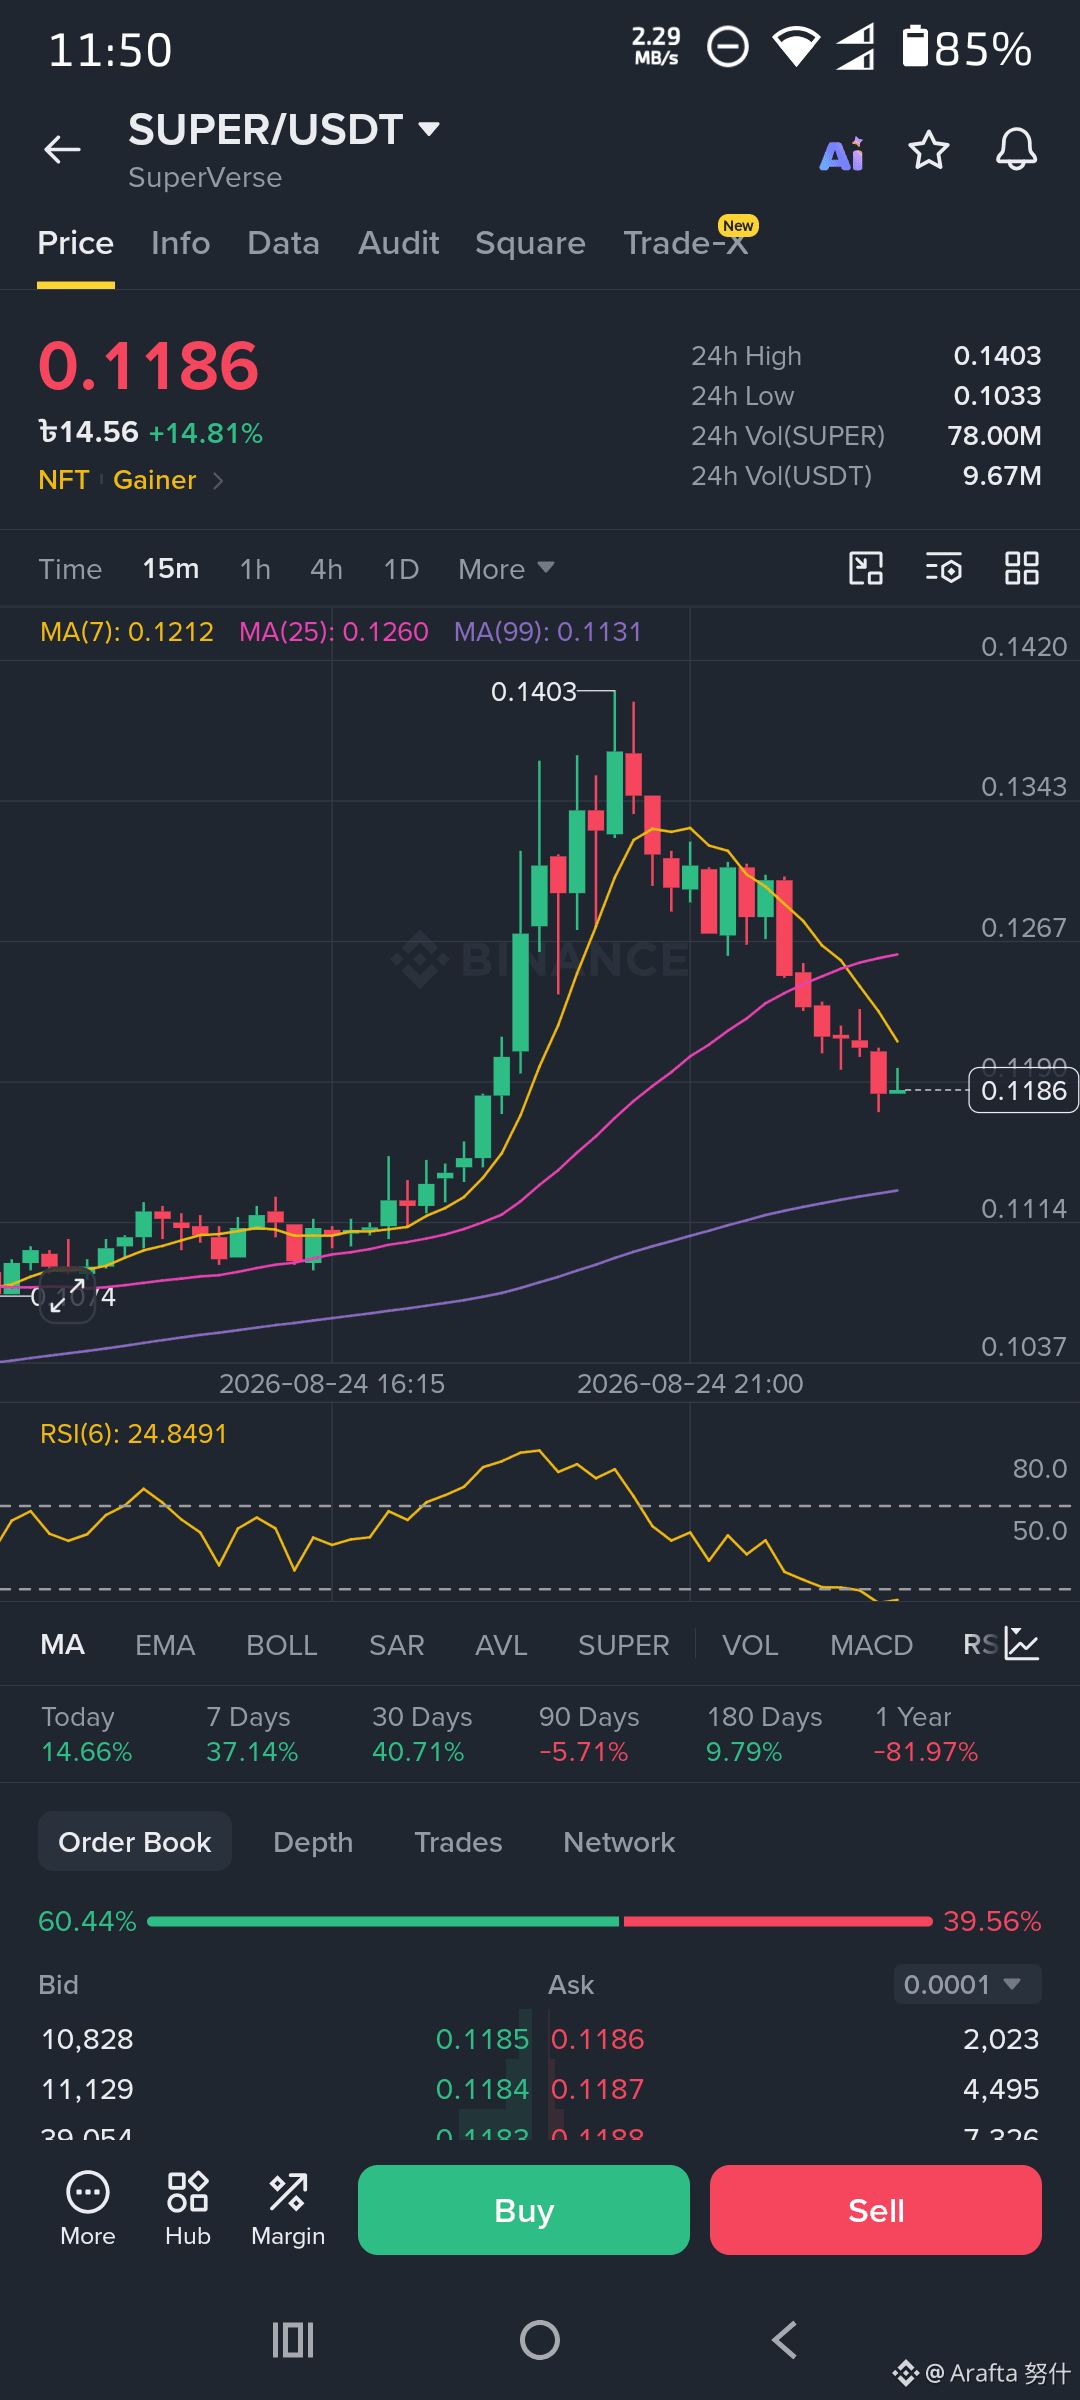Viewport: 1080px width, 2400px height.
Task: Open Margin trading icon
Action: point(288,2210)
